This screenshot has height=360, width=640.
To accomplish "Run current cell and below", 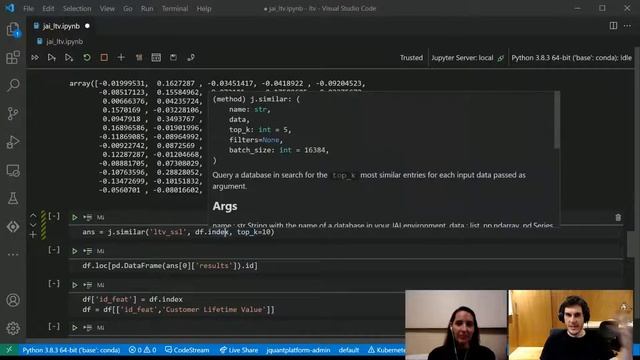I will (x=69, y=58).
